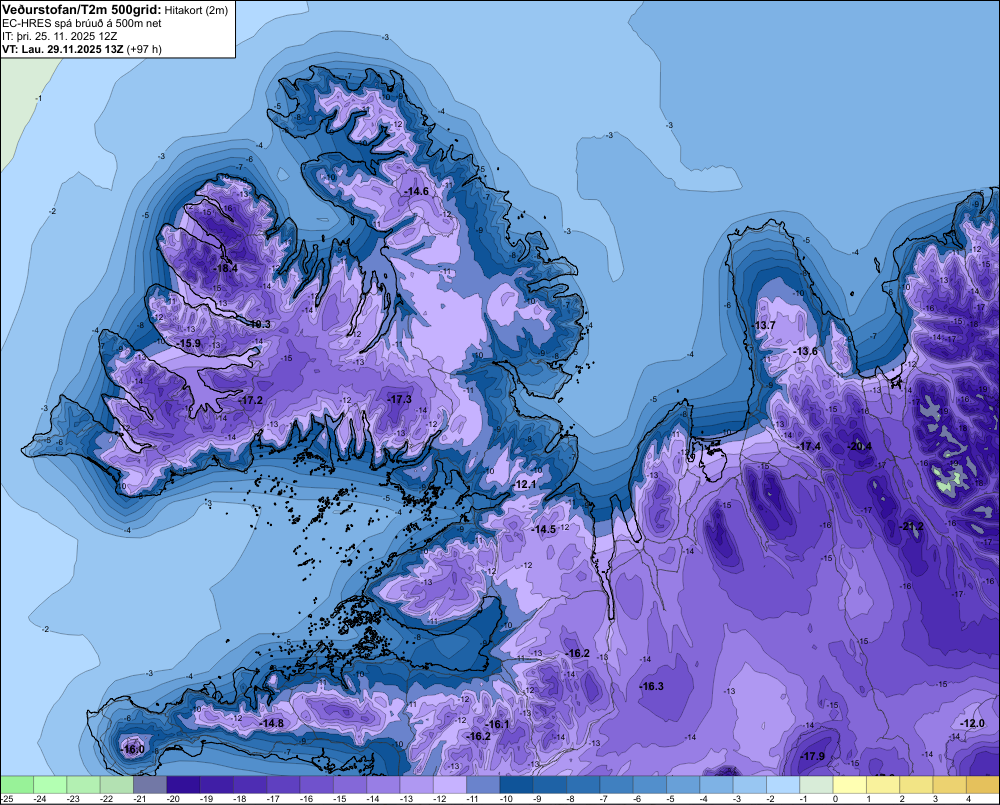
Task: Click the gray-blue legend swatch above -21
Action: (150, 784)
